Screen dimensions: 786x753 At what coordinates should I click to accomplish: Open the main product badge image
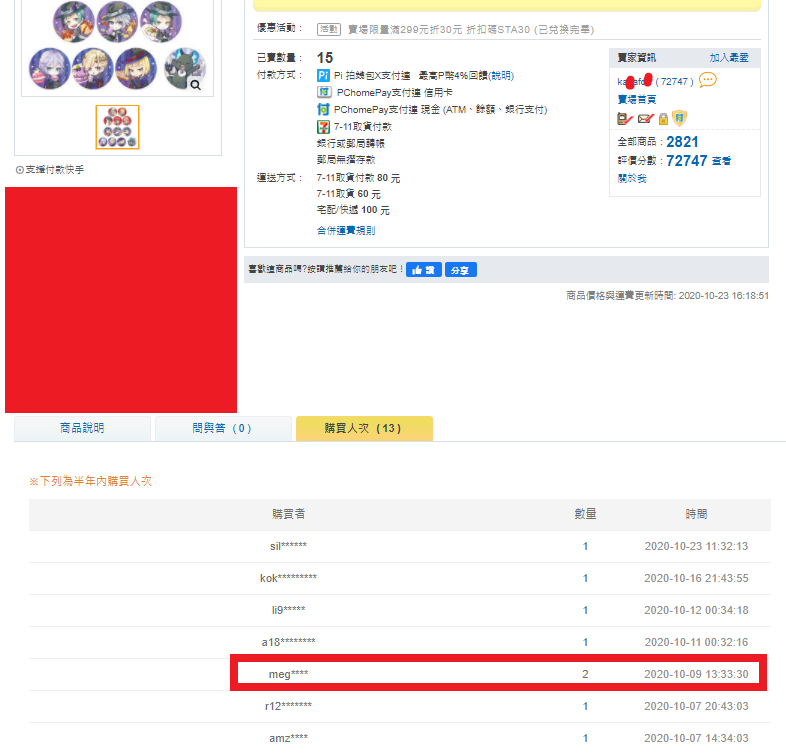(x=117, y=46)
